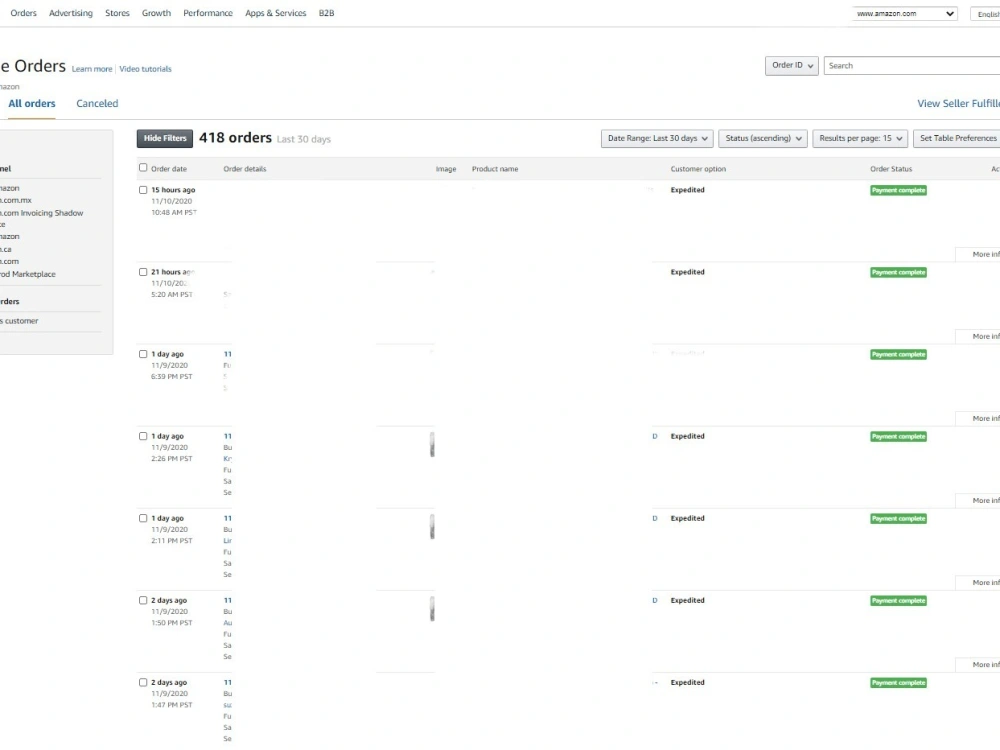Switch to the All orders tab

pos(32,103)
